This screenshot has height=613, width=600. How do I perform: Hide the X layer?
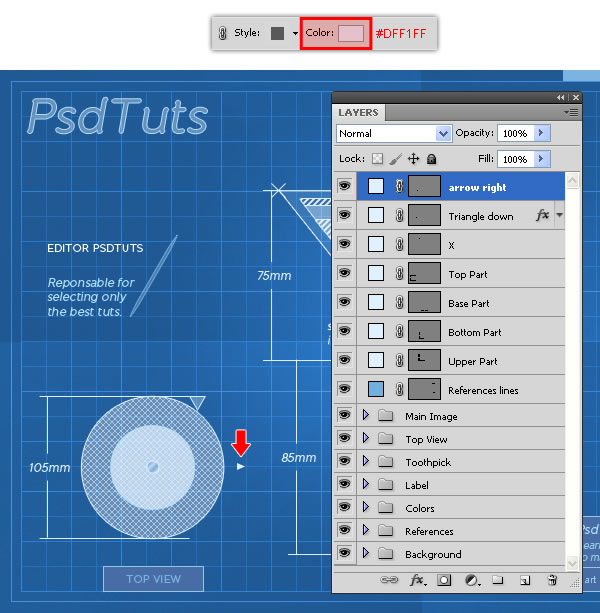pyautogui.click(x=344, y=244)
